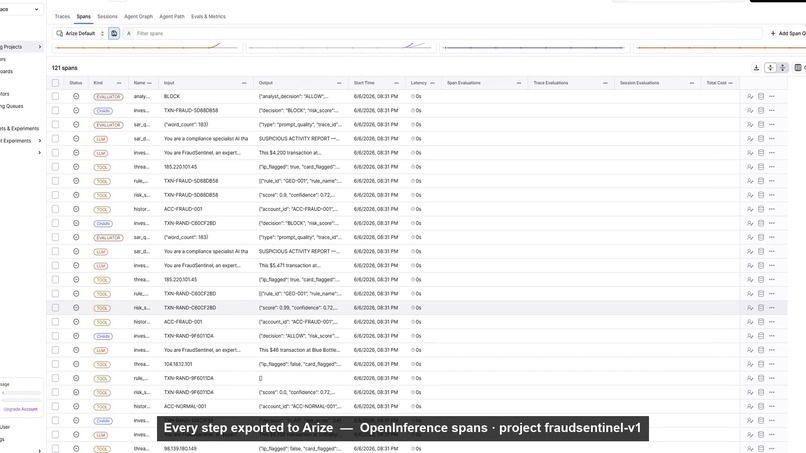Add the $4,200 transaction row to dataset
Viewport: 806px width, 453px height.
point(761,153)
